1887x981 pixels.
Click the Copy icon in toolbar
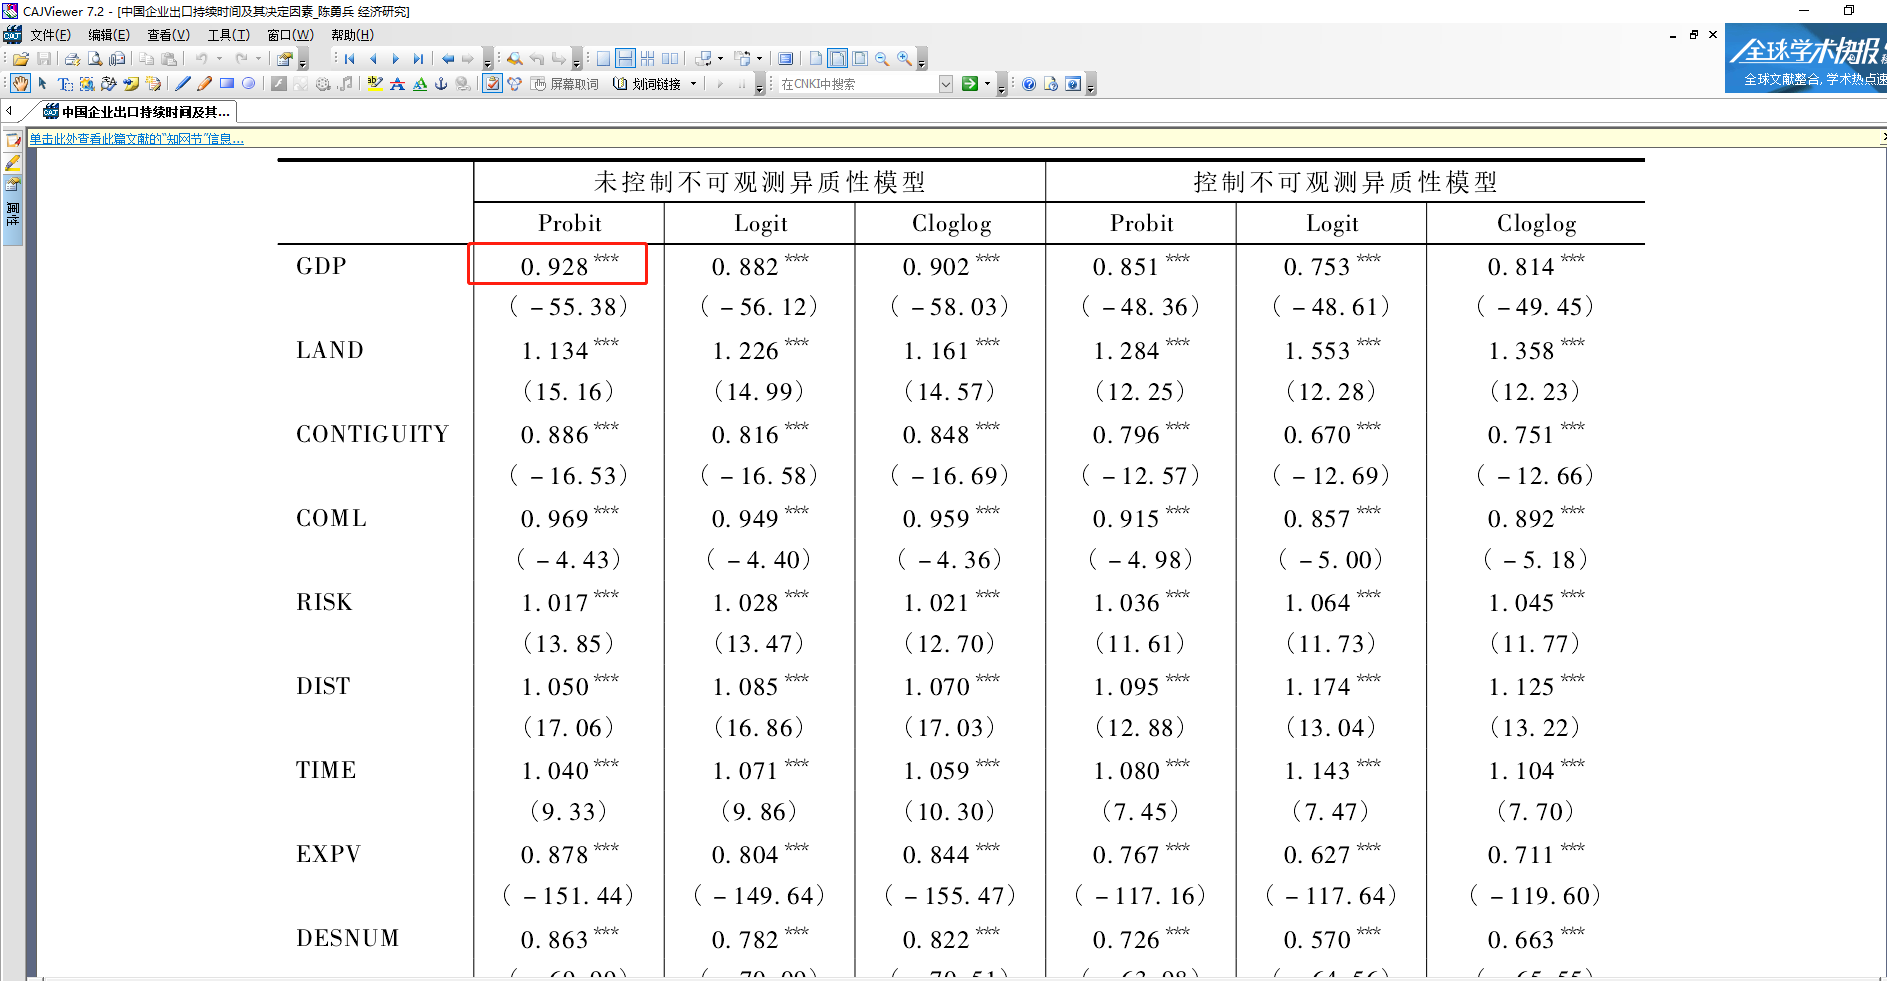[x=146, y=59]
